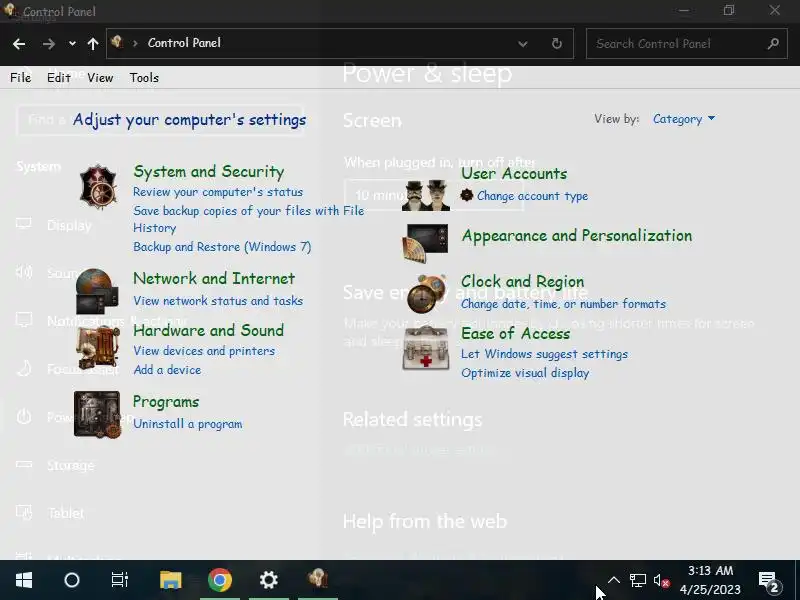
Task: Open Hardware and Sound link
Action: pos(208,331)
